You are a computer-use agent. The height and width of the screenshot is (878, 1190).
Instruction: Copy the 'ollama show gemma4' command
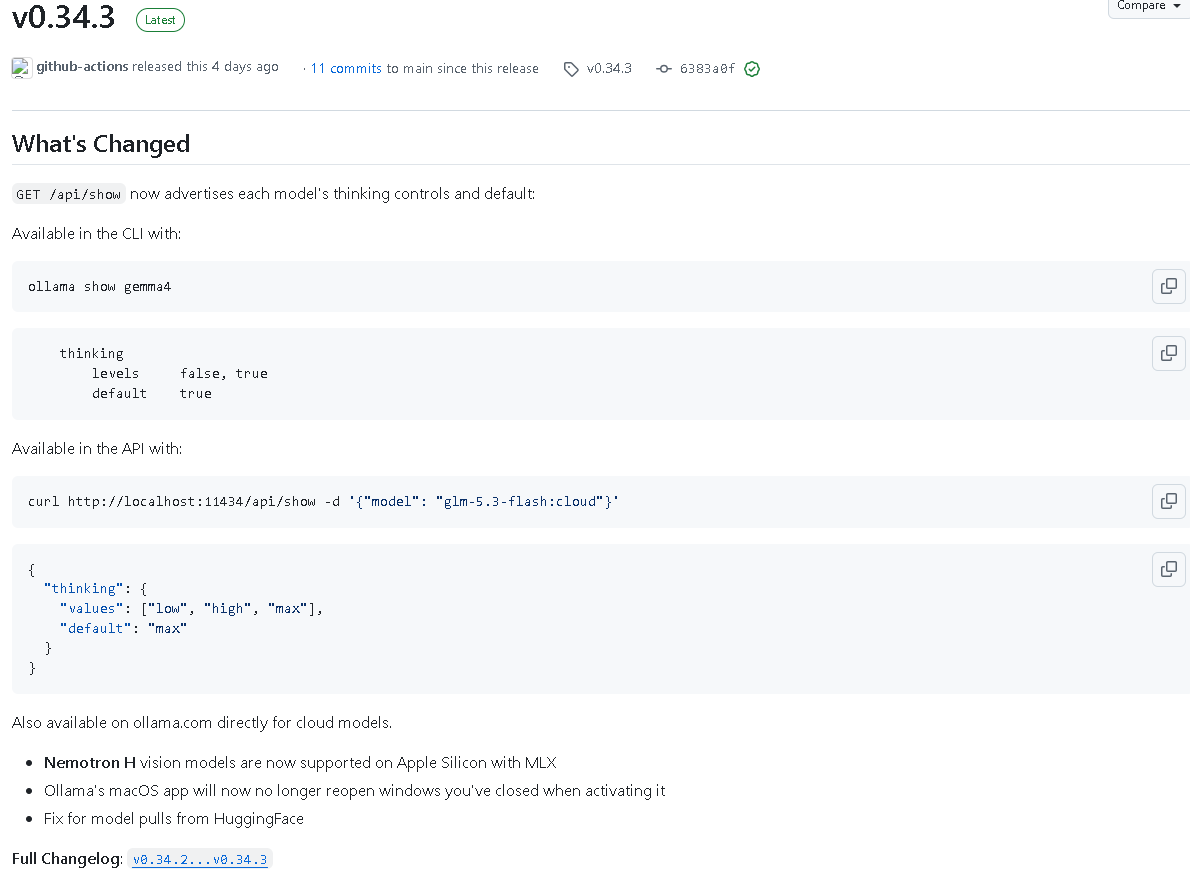[x=1169, y=286]
